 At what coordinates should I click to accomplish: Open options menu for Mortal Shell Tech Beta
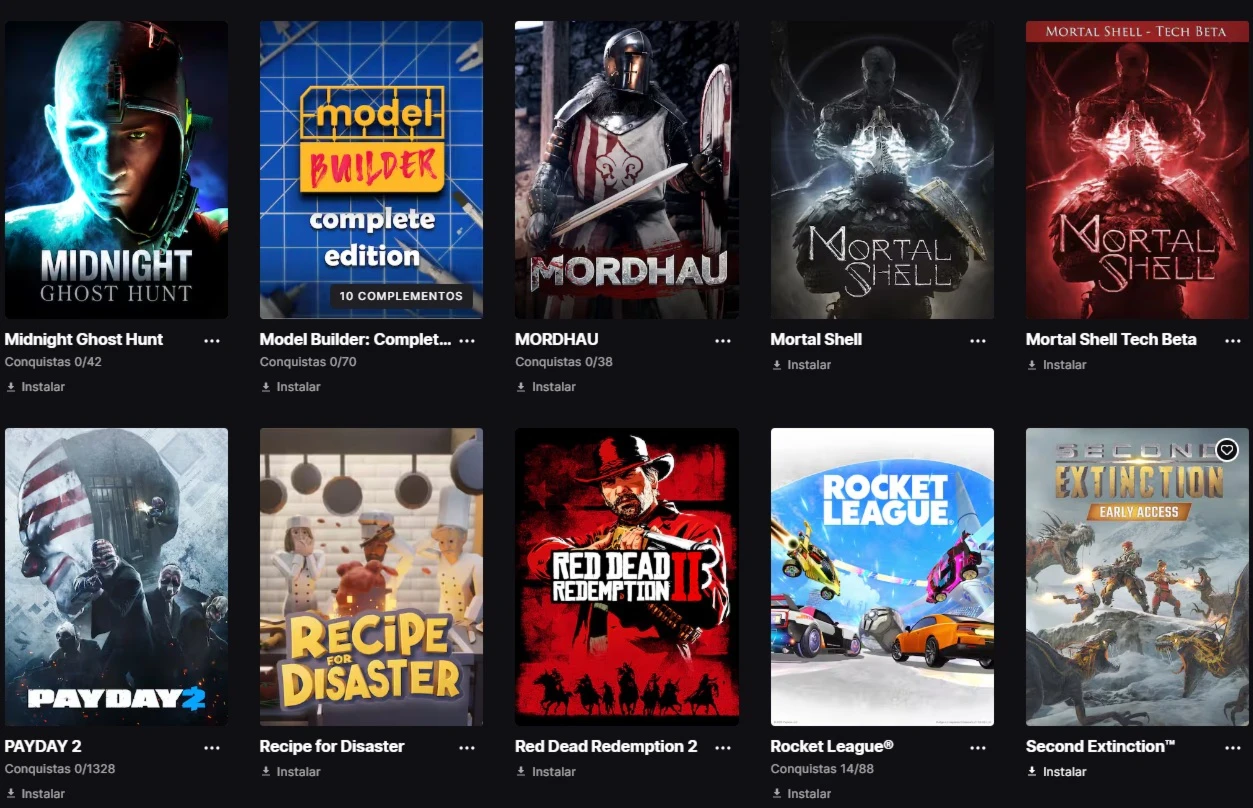1233,341
